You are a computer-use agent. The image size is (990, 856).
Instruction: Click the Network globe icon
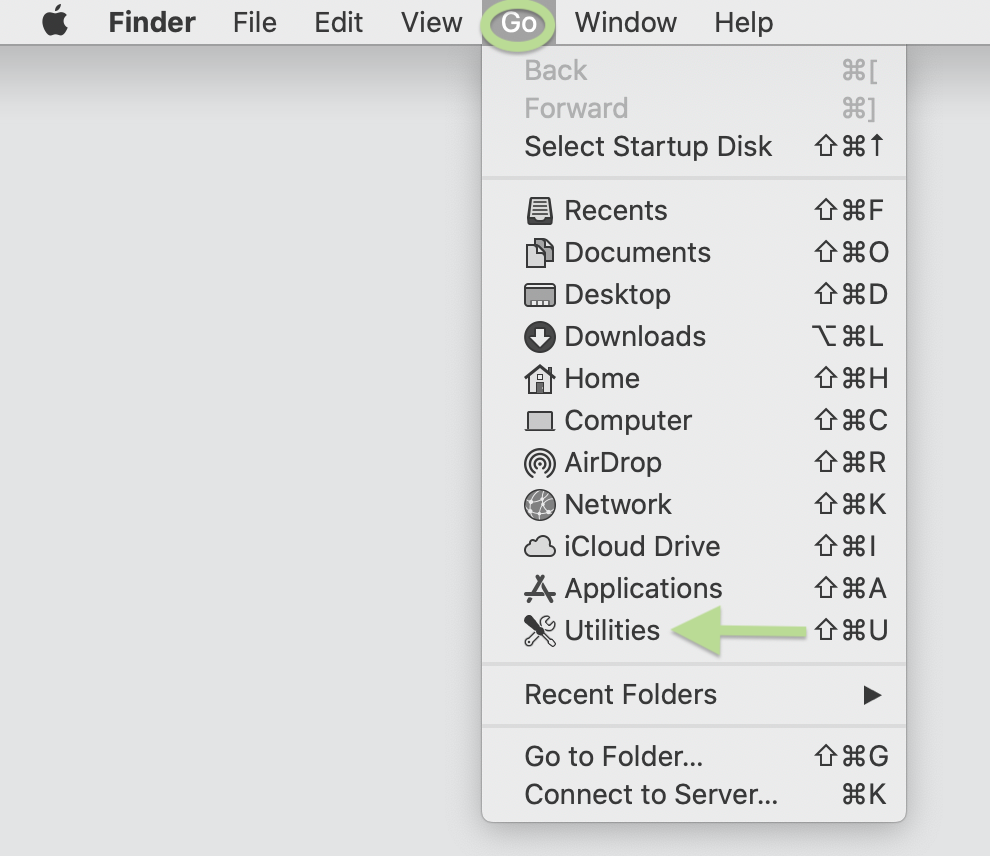(x=539, y=505)
